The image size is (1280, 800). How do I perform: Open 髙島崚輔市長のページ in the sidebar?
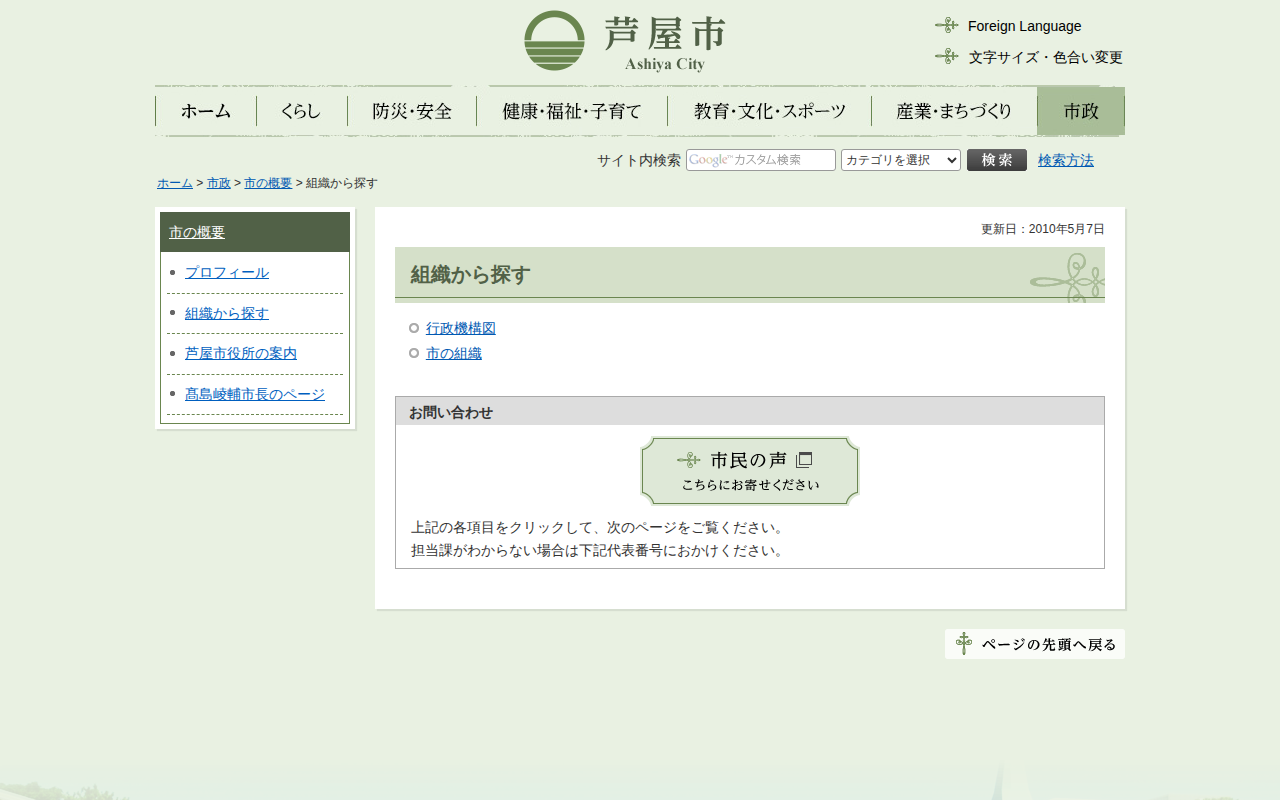tap(255, 394)
